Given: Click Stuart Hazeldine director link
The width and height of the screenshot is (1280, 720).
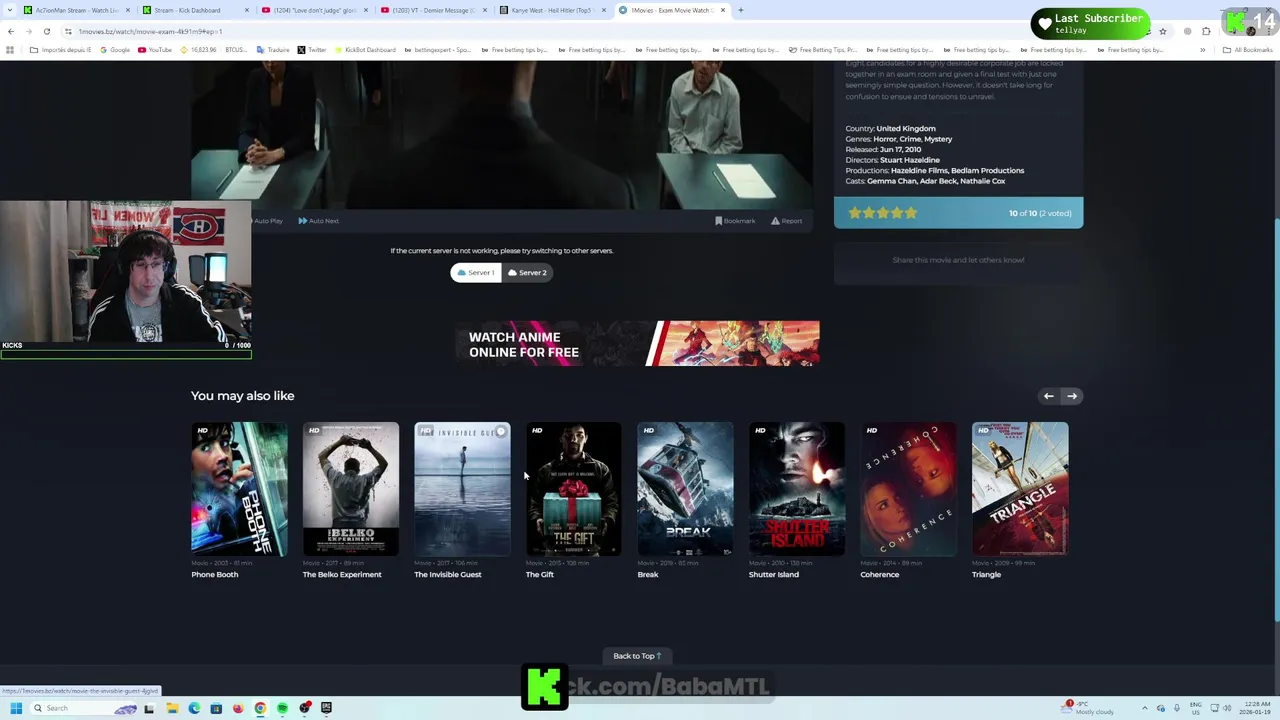Looking at the screenshot, I should click(910, 160).
